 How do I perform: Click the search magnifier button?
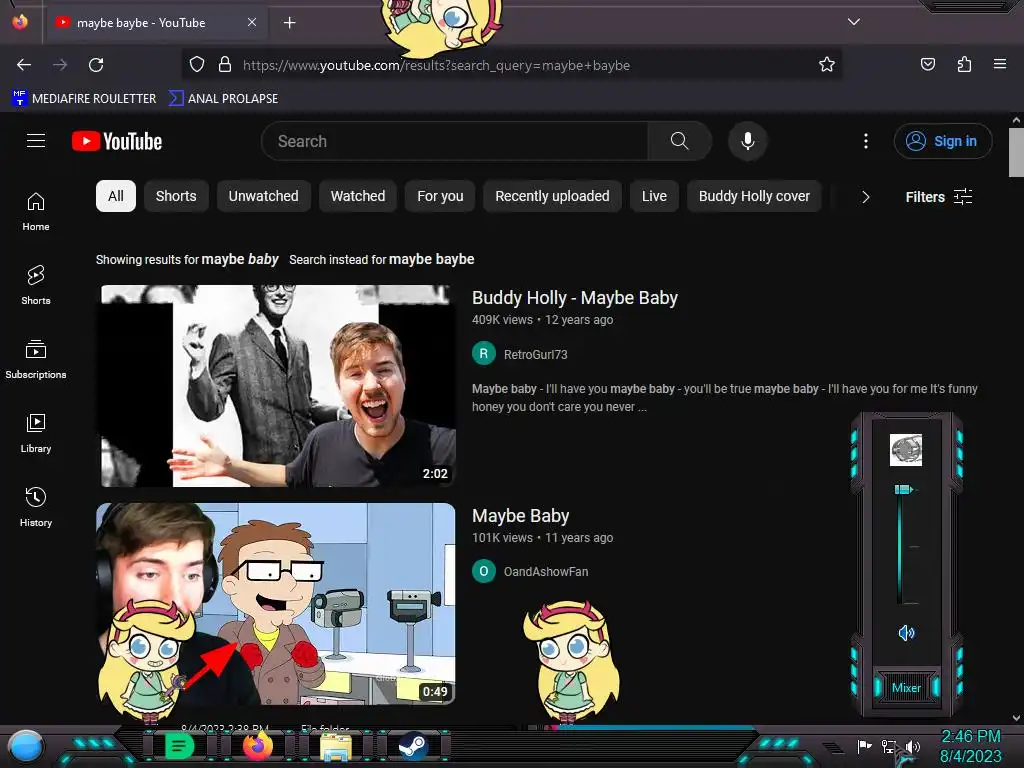(x=679, y=141)
